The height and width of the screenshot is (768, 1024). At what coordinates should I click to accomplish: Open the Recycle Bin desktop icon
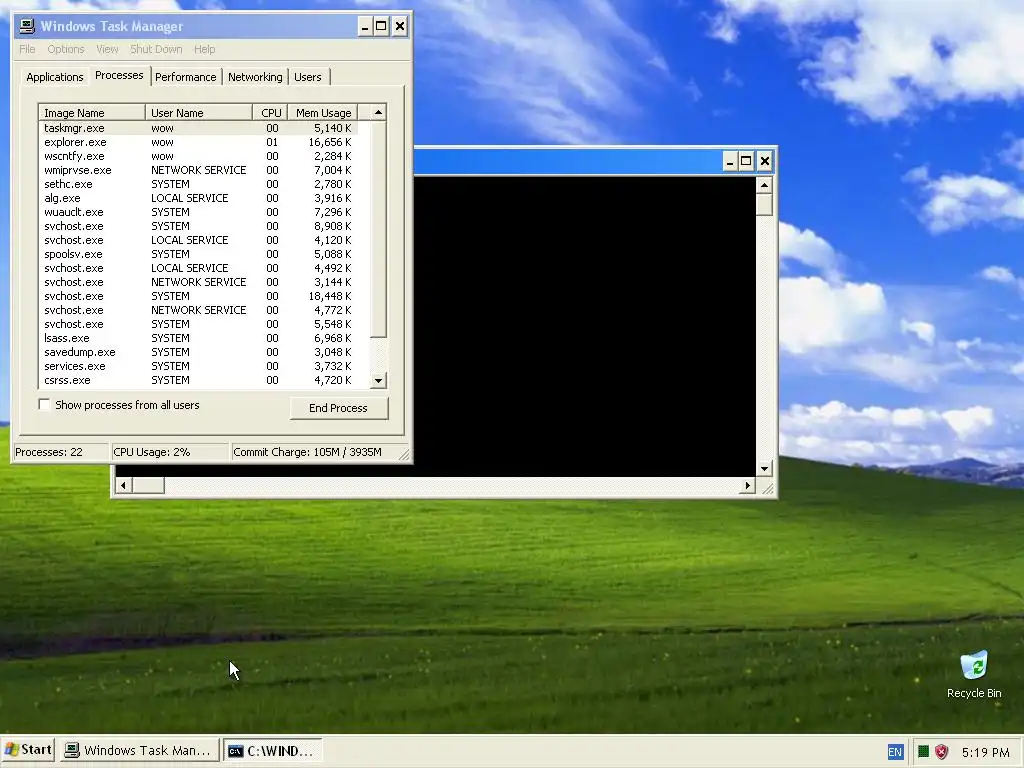point(974,674)
